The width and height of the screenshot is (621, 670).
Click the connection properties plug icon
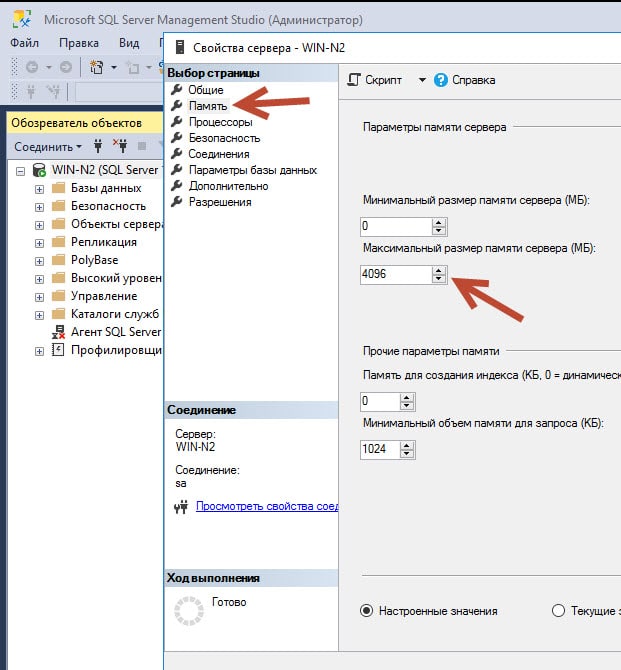[x=181, y=507]
